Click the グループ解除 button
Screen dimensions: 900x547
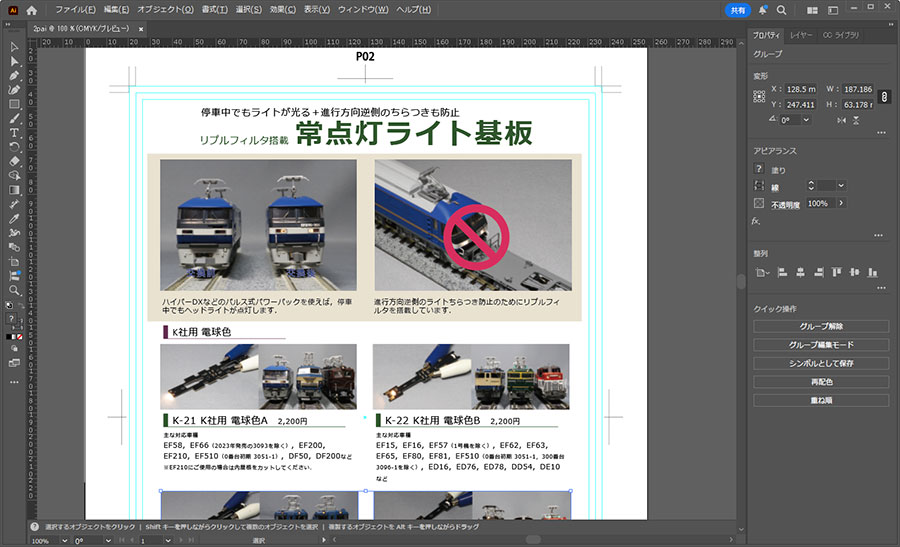click(821, 326)
